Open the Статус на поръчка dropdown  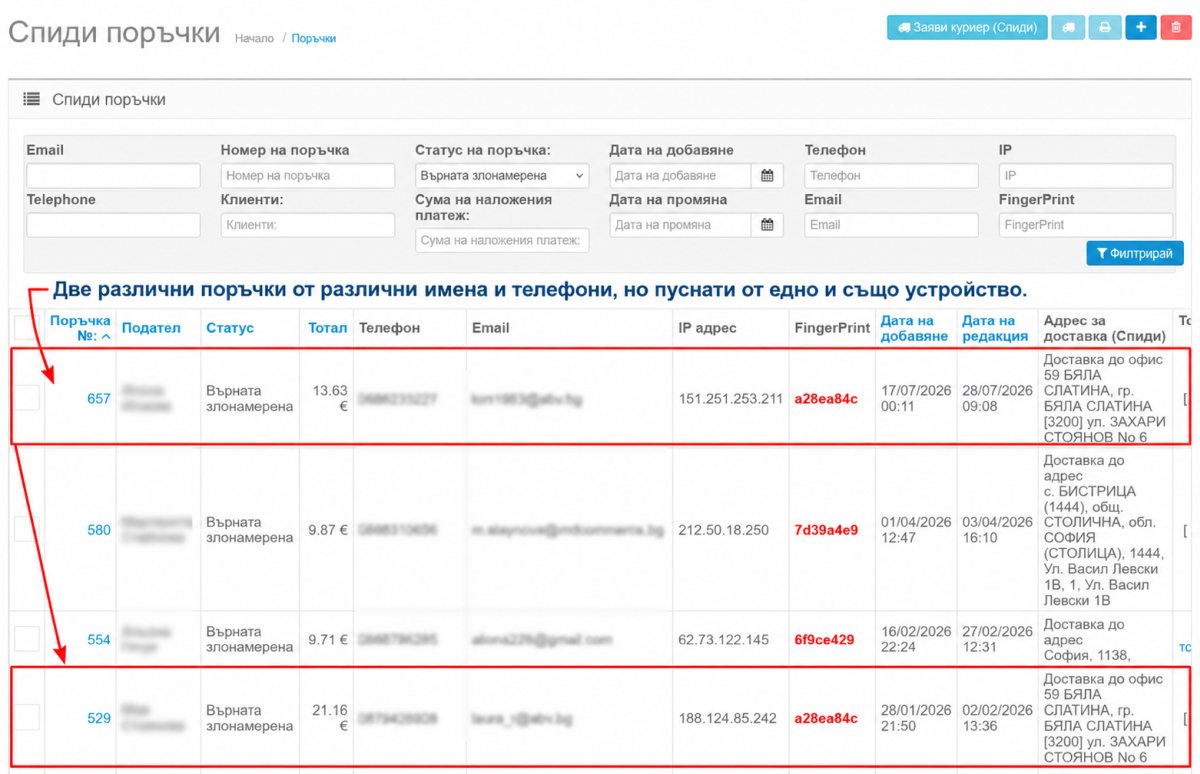click(x=502, y=176)
